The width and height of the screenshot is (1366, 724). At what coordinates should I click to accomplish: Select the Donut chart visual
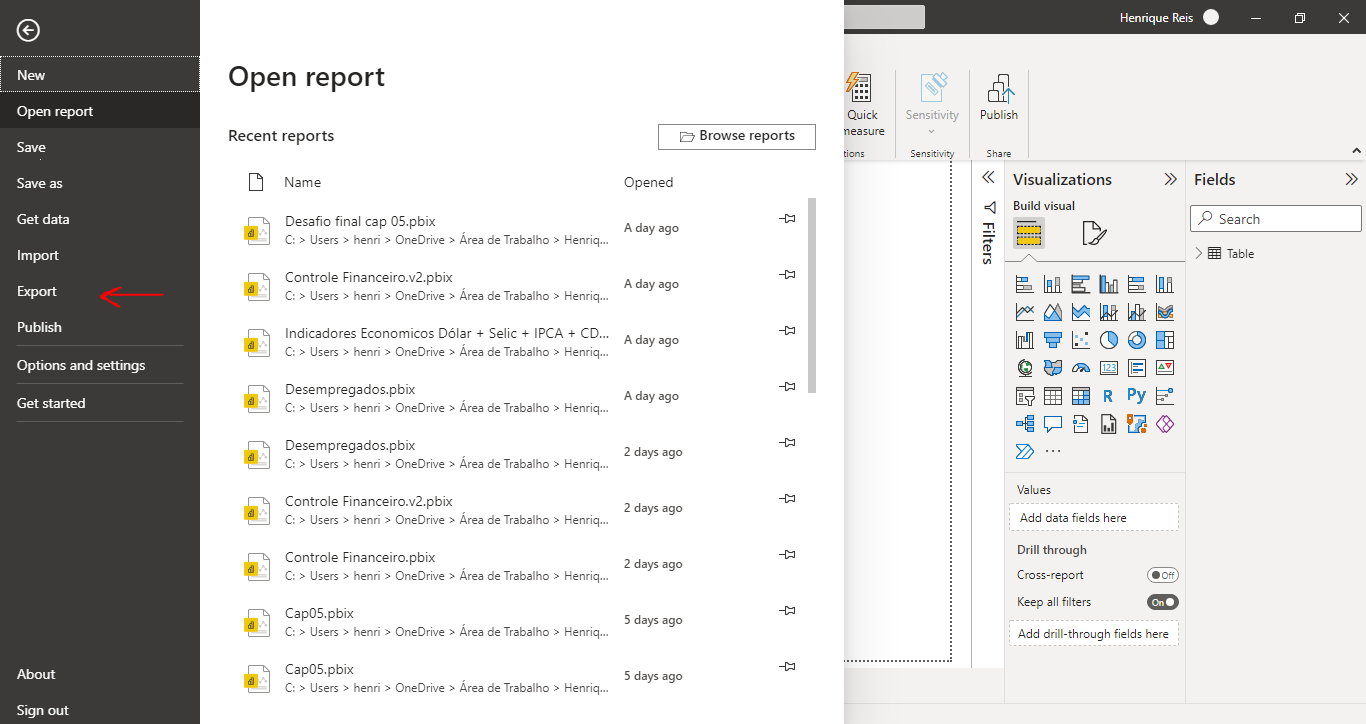click(1136, 341)
